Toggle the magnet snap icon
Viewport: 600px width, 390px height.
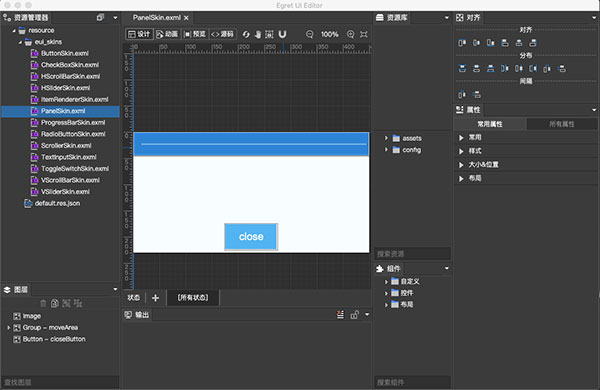click(282, 34)
